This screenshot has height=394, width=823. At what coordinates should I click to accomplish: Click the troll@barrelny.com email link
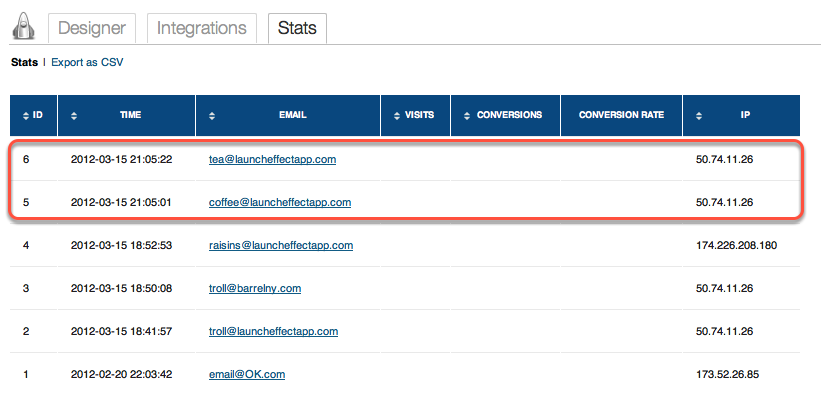coord(255,288)
